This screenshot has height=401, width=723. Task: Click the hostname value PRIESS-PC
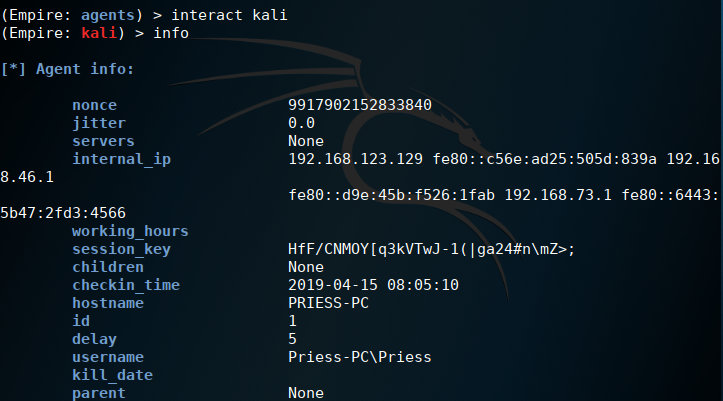click(x=328, y=303)
